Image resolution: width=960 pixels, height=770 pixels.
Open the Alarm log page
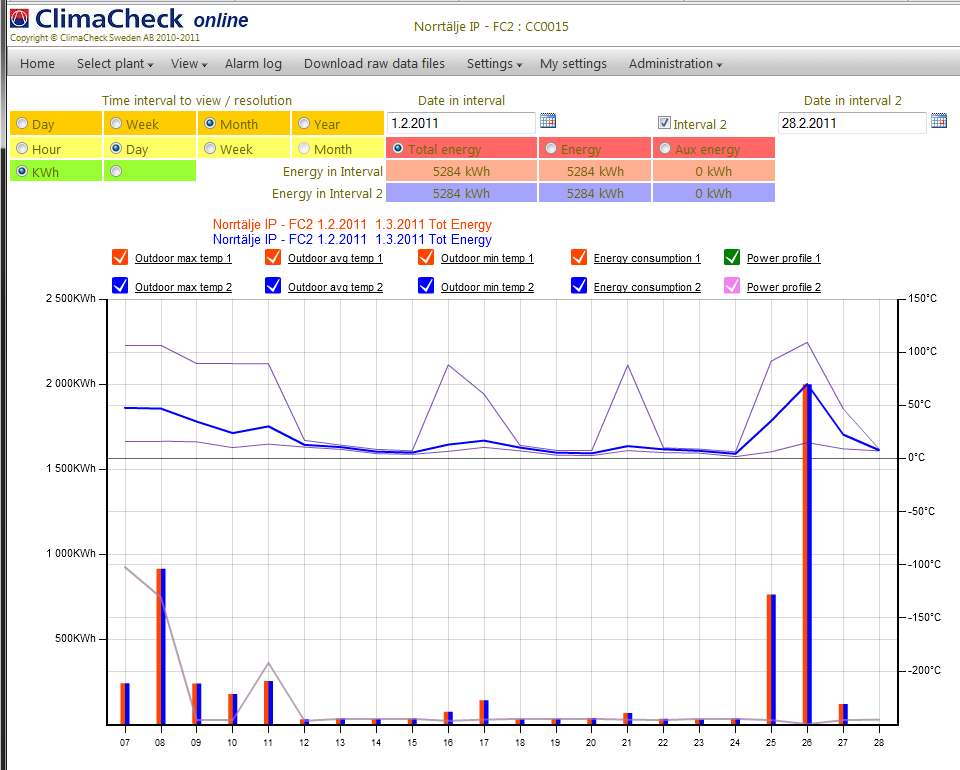coord(253,64)
